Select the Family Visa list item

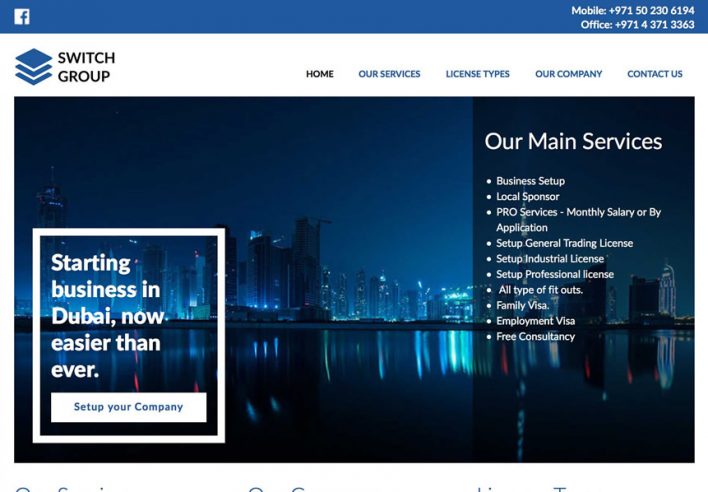[x=522, y=306]
